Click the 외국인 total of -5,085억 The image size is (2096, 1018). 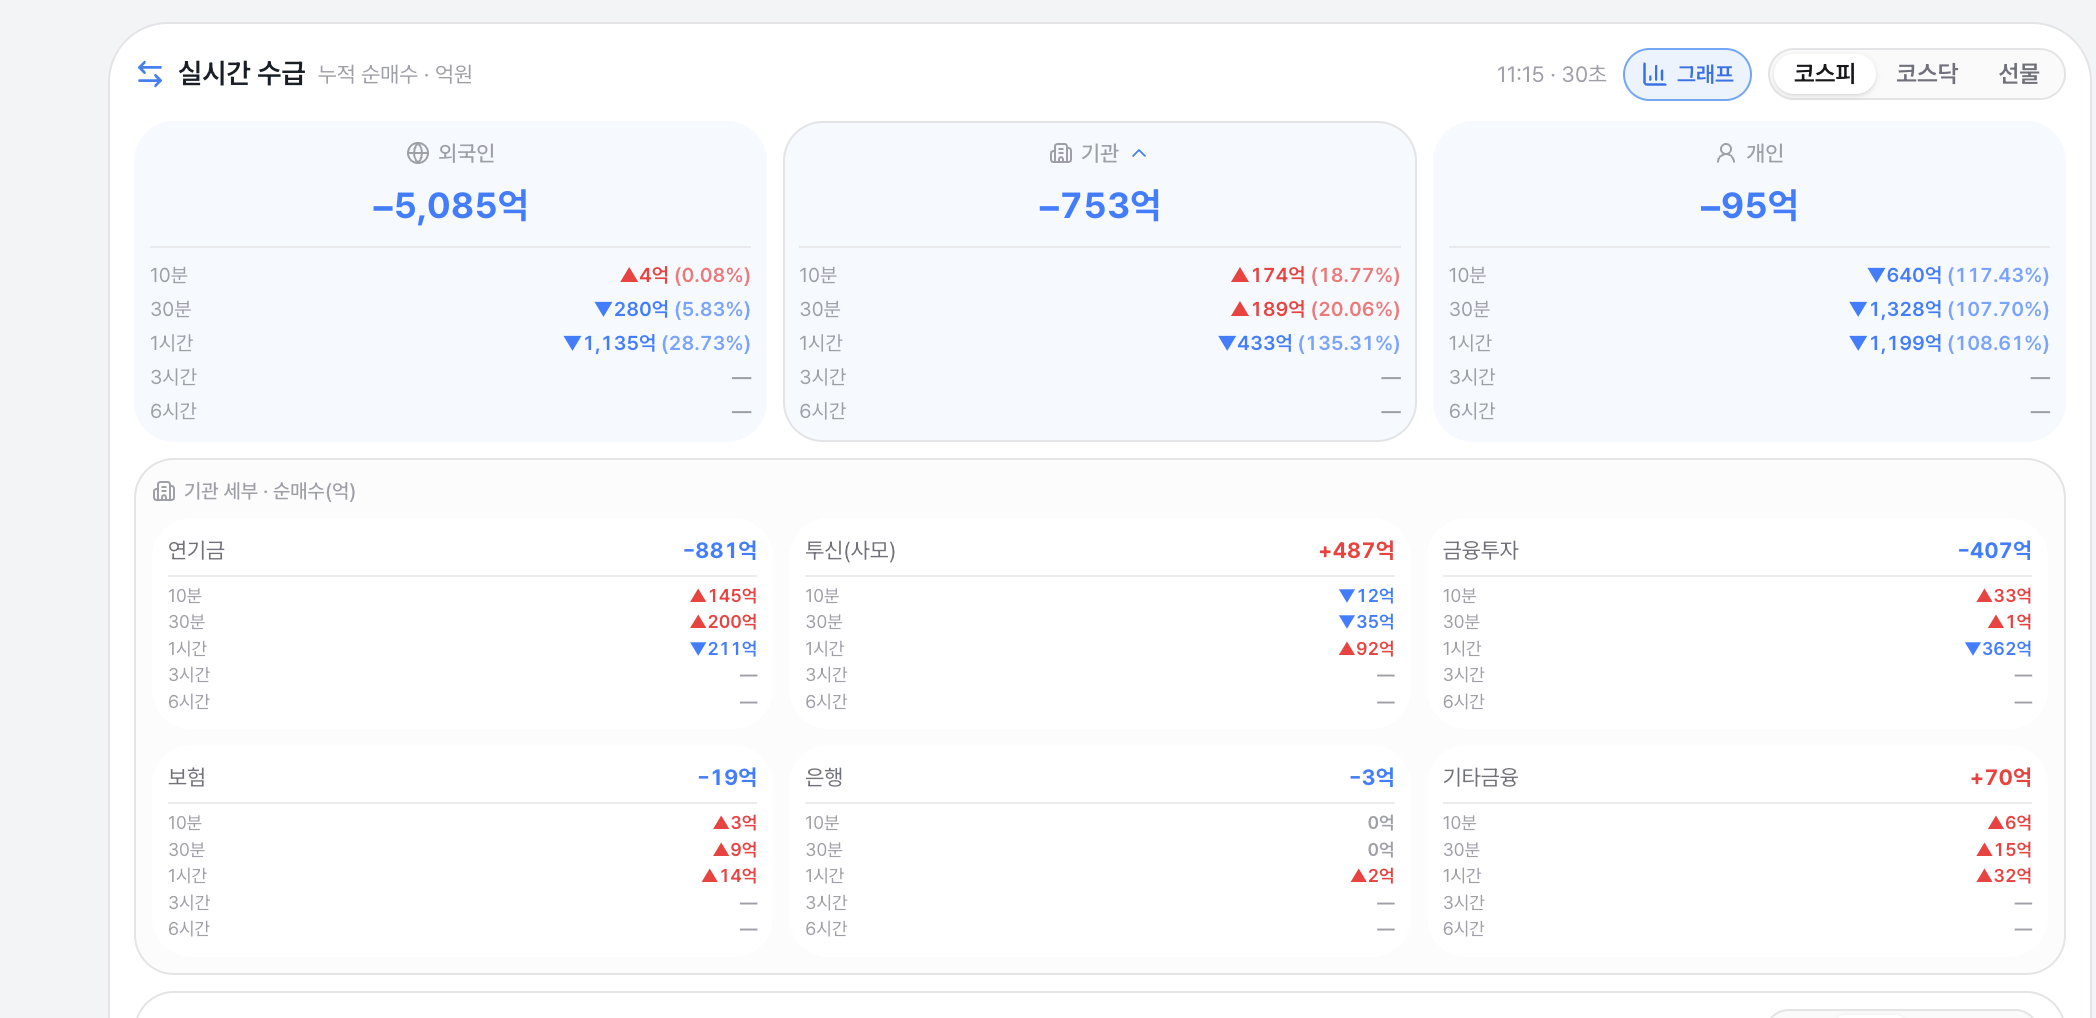tap(450, 205)
